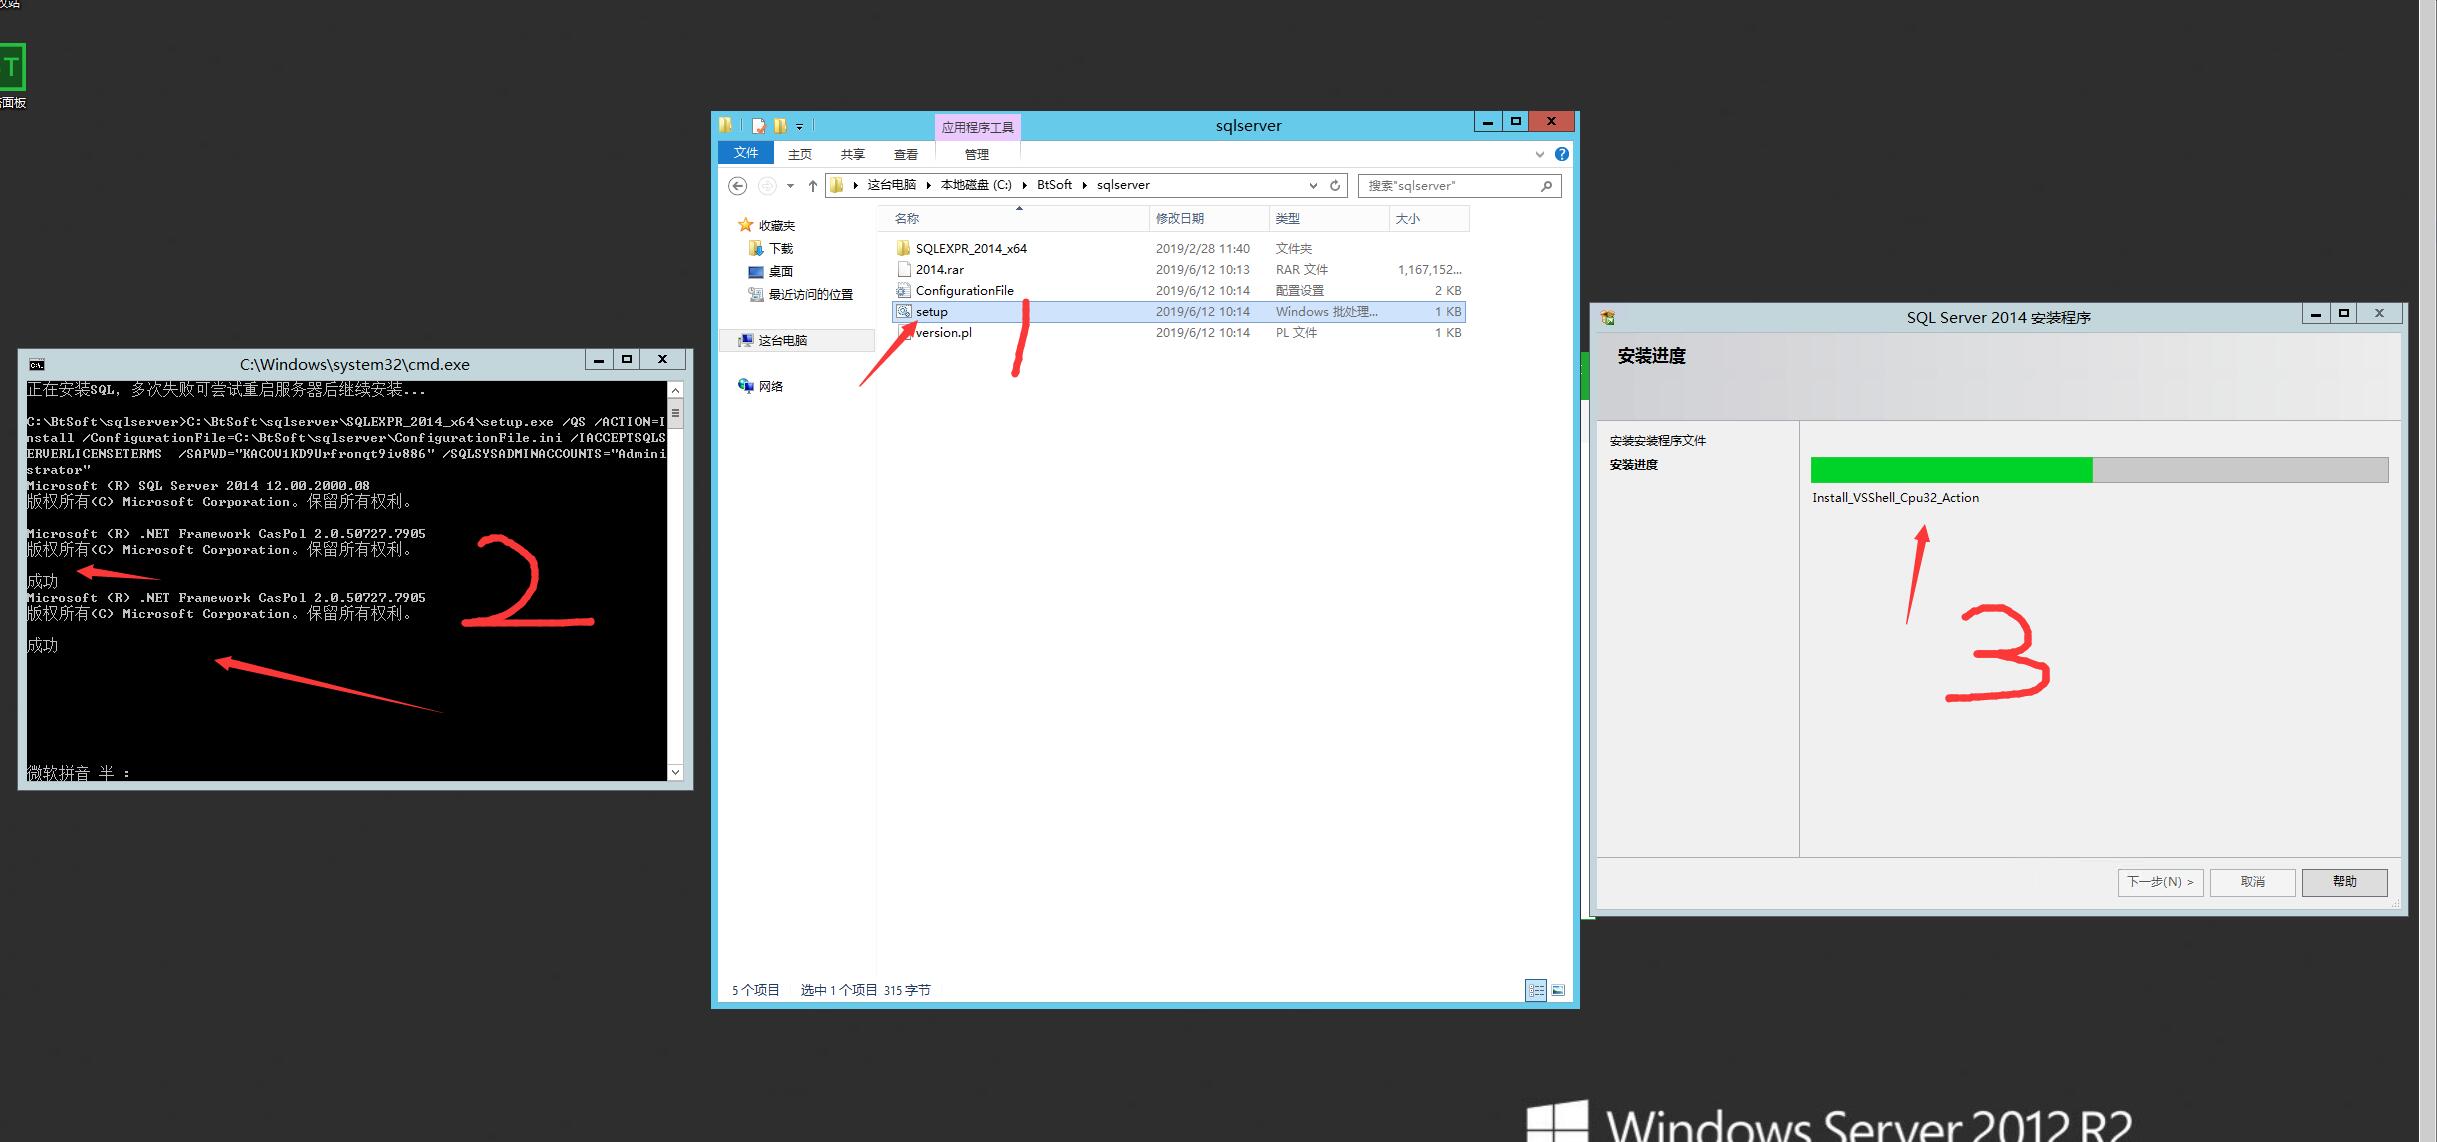Select the ConfigurationFile ini file
The image size is (2437, 1142).
pyautogui.click(x=964, y=291)
